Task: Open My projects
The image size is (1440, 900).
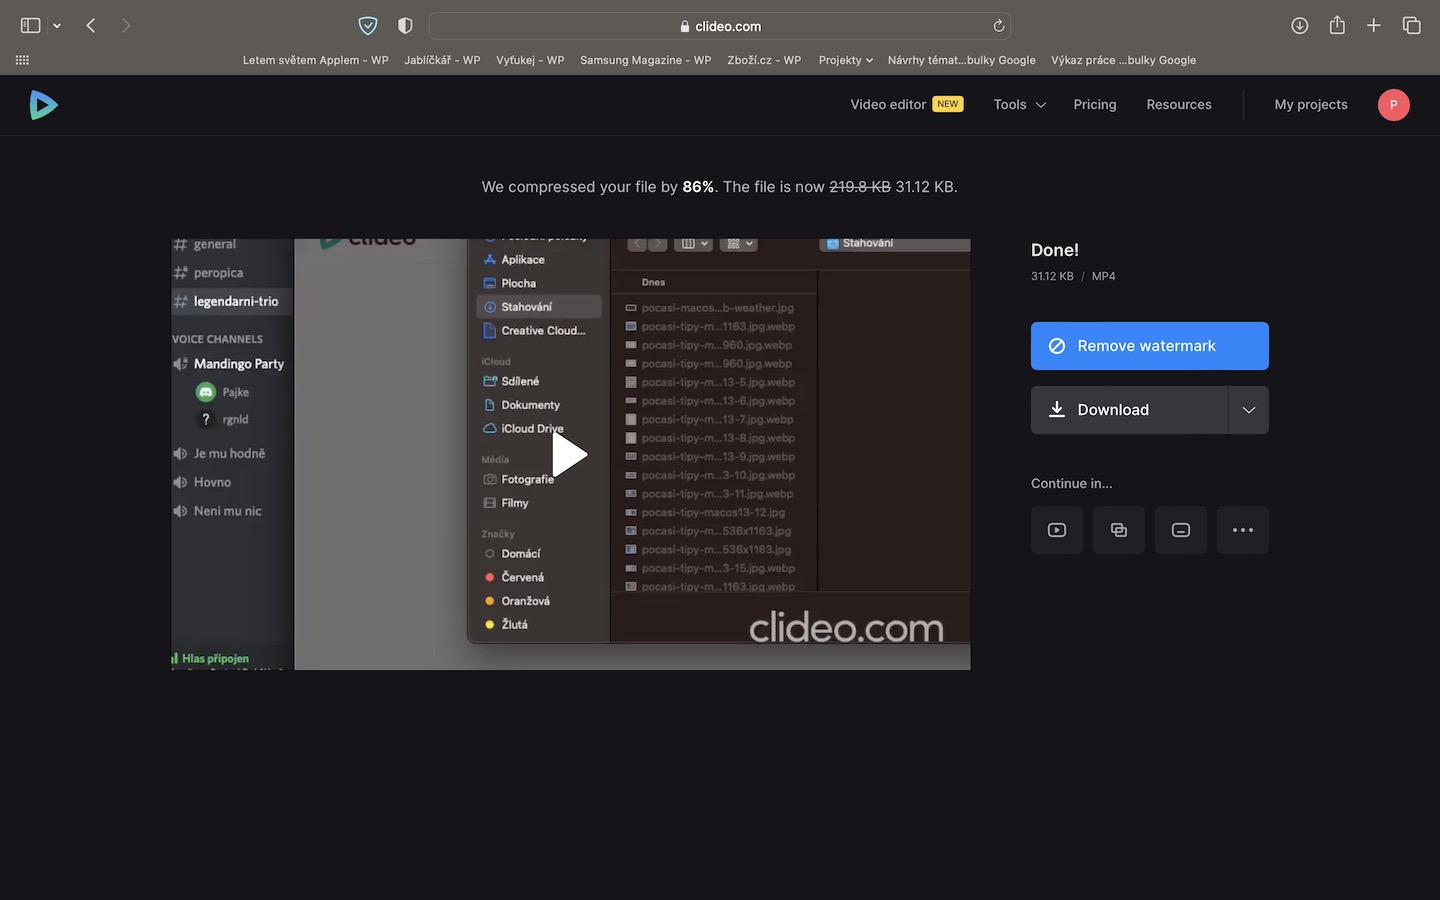Action: tap(1311, 104)
